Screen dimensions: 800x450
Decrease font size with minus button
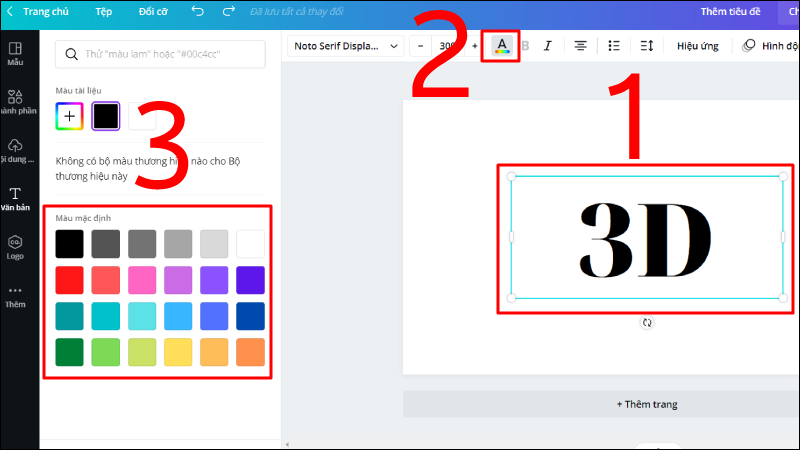[x=420, y=46]
